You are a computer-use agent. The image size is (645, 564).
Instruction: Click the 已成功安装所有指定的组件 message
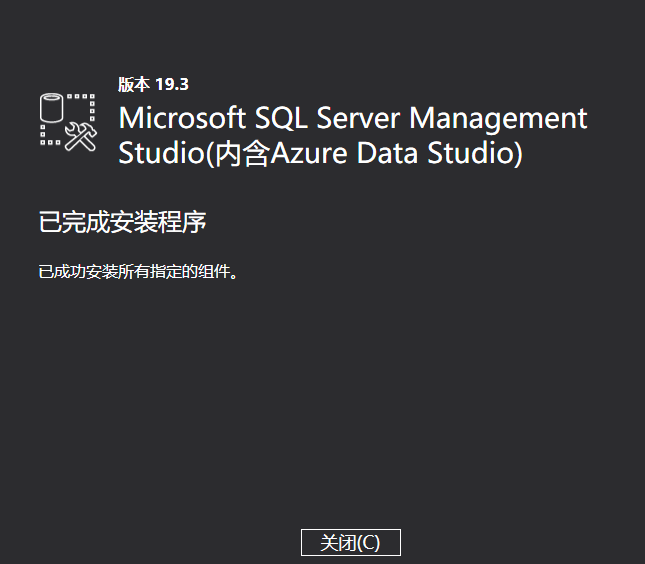point(139,271)
